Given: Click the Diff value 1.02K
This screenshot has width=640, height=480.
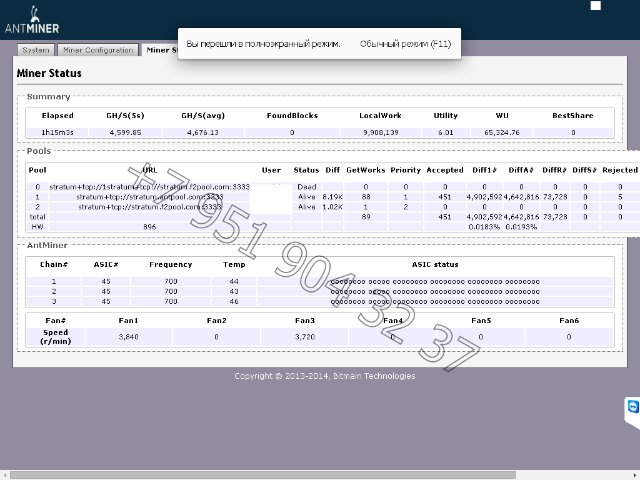Looking at the screenshot, I should click(333, 207).
